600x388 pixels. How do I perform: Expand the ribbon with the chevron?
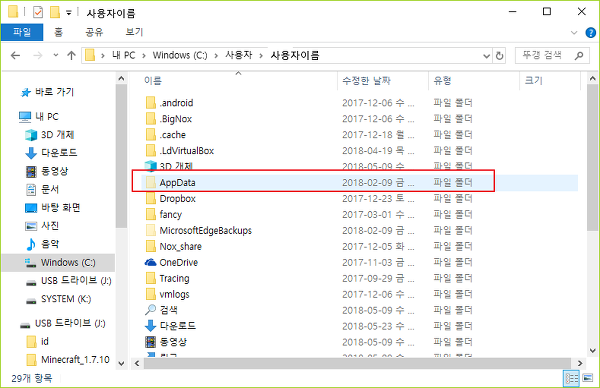coord(574,33)
